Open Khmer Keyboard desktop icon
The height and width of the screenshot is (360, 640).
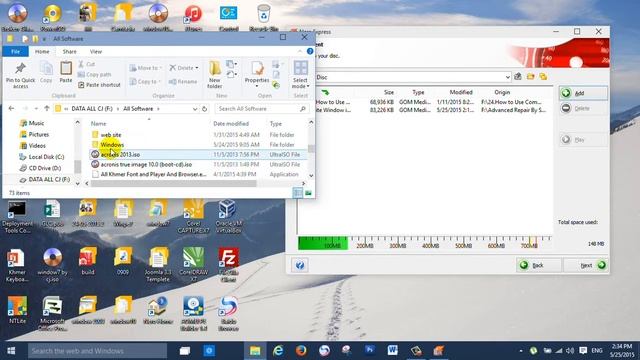(17, 265)
